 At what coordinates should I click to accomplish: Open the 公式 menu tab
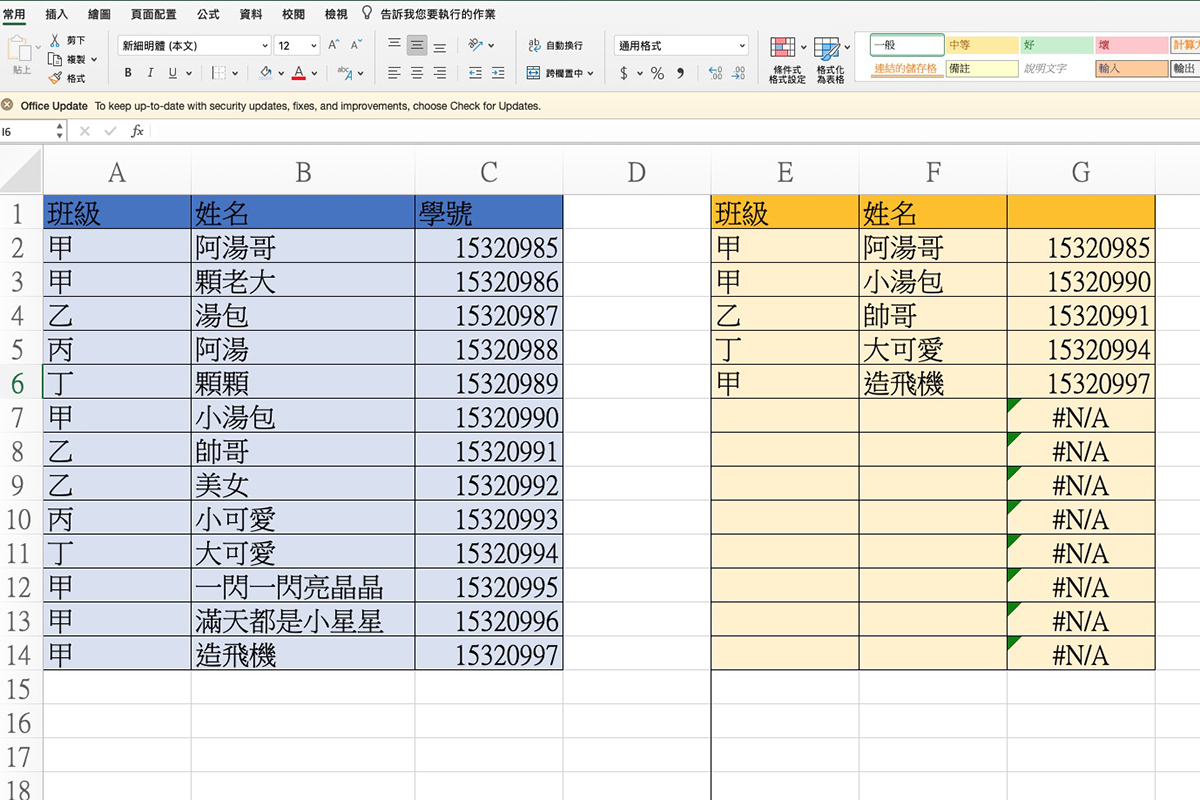(x=207, y=14)
